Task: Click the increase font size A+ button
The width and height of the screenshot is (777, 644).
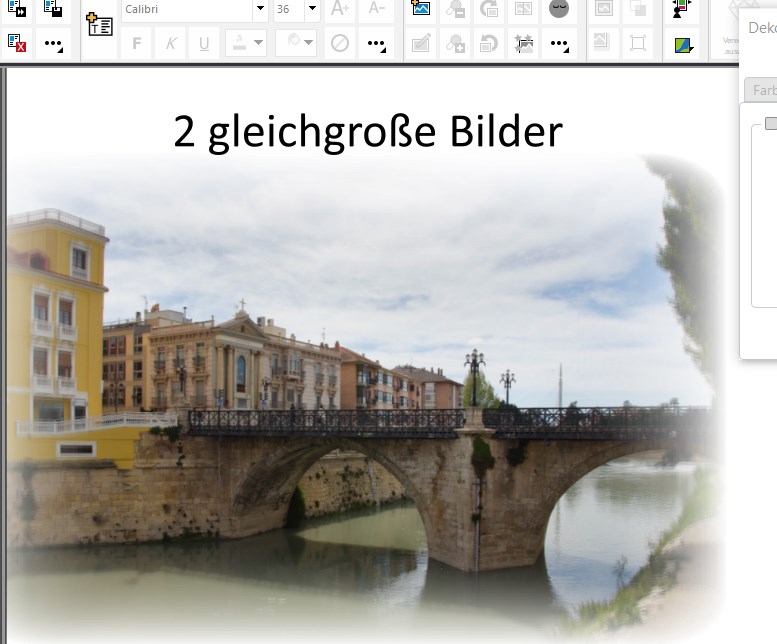Action: pos(340,8)
